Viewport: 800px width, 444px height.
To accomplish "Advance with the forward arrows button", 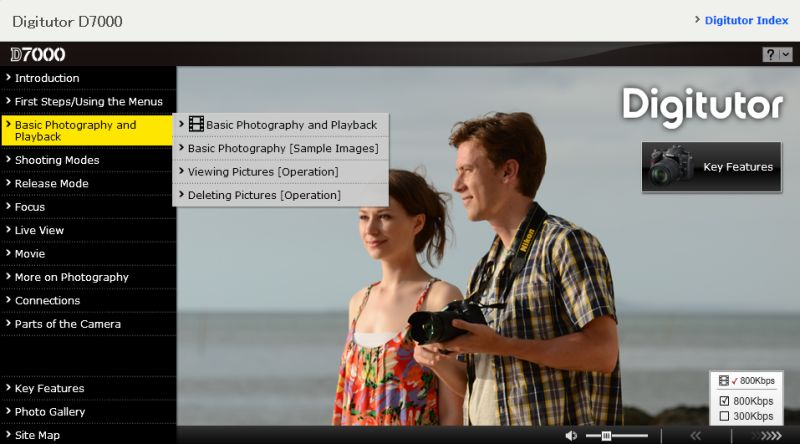I will tap(767, 435).
